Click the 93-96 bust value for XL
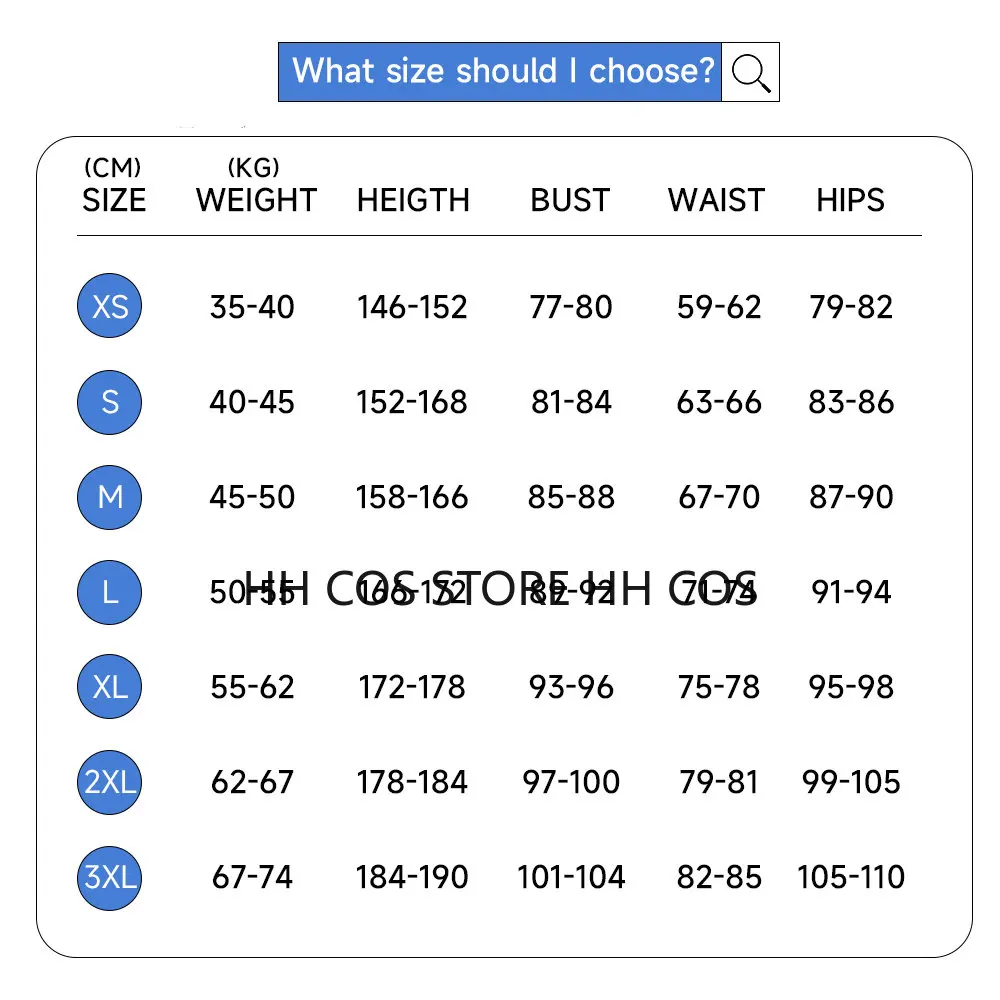The image size is (1000, 1000). point(571,687)
